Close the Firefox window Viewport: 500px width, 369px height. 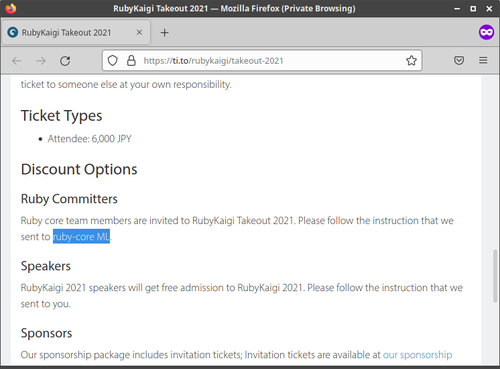click(x=489, y=9)
